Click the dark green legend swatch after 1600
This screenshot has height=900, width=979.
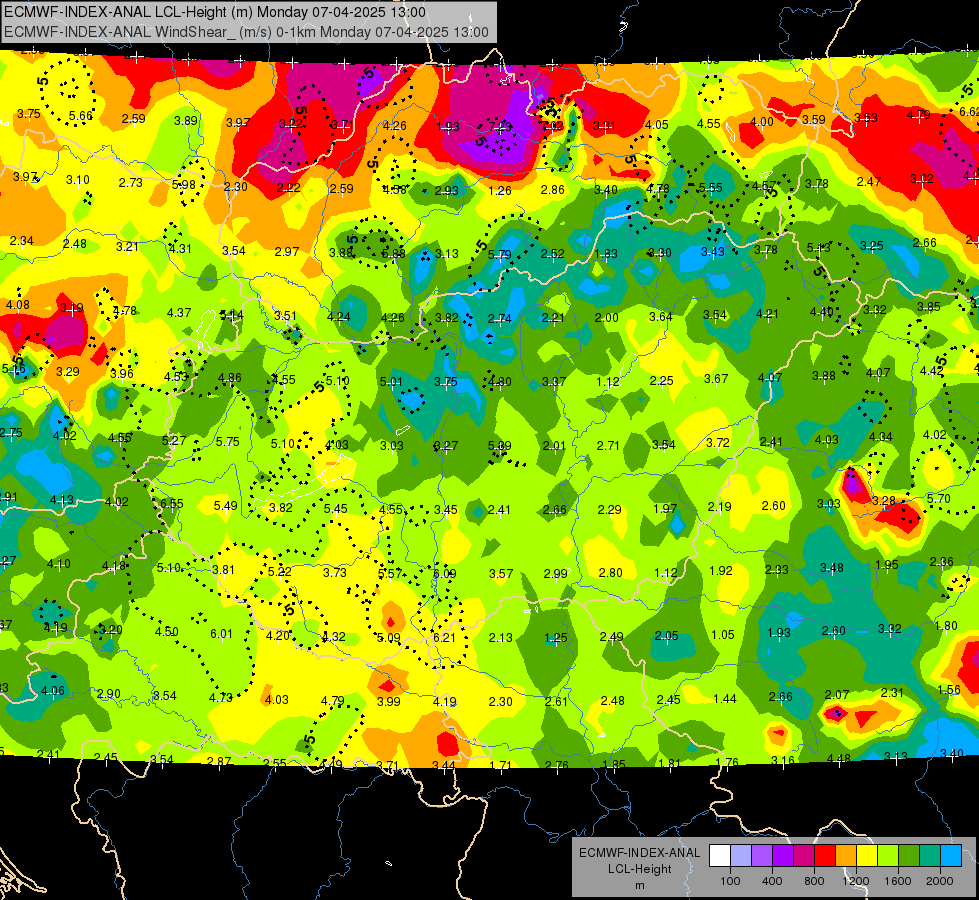[909, 856]
